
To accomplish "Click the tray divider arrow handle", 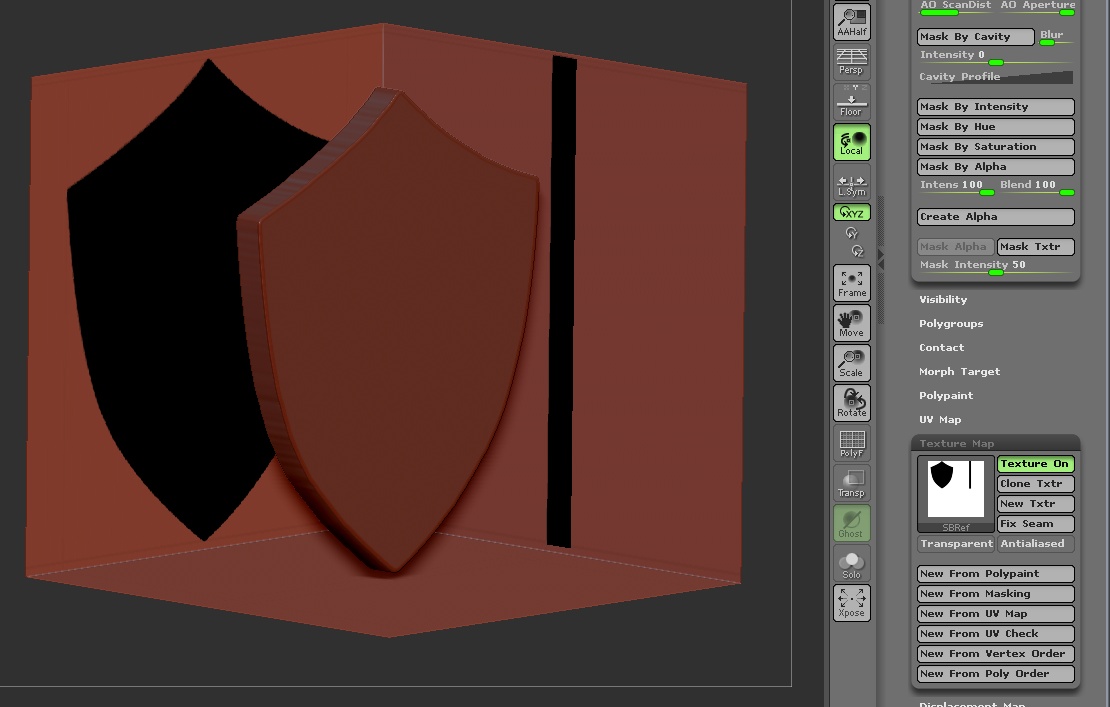I will click(881, 259).
